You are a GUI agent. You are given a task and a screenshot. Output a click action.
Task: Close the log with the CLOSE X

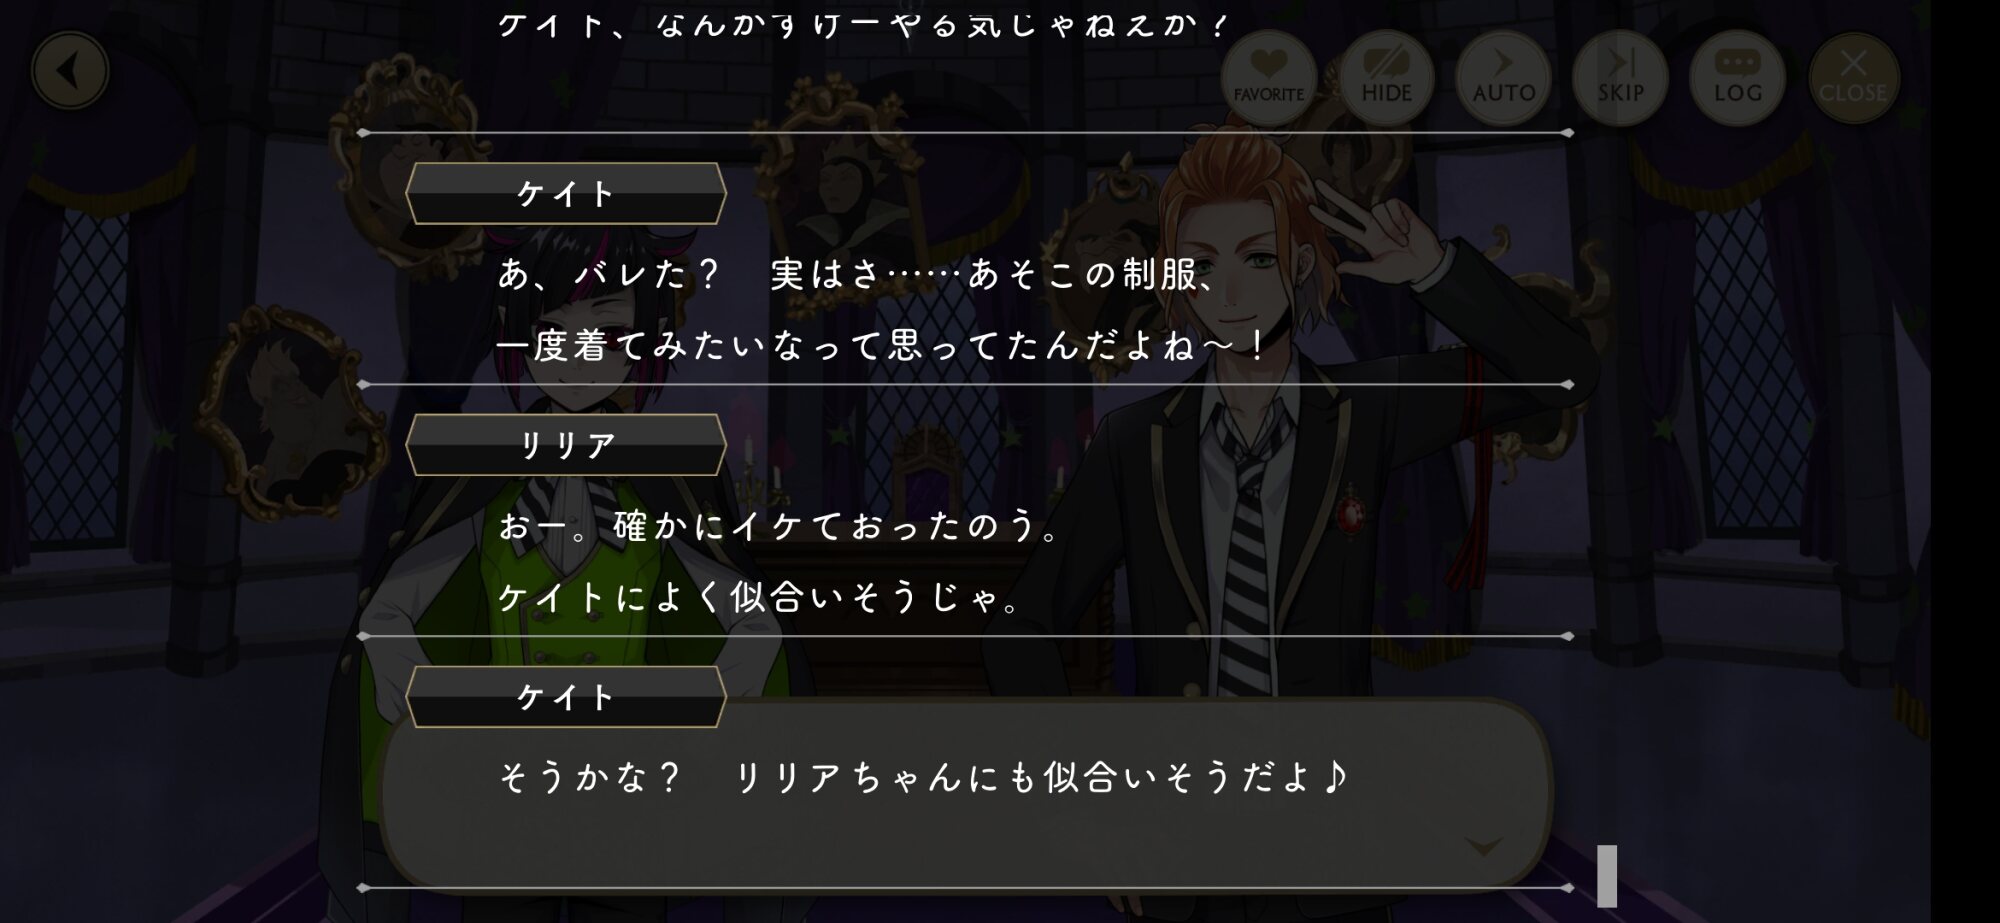point(1853,78)
